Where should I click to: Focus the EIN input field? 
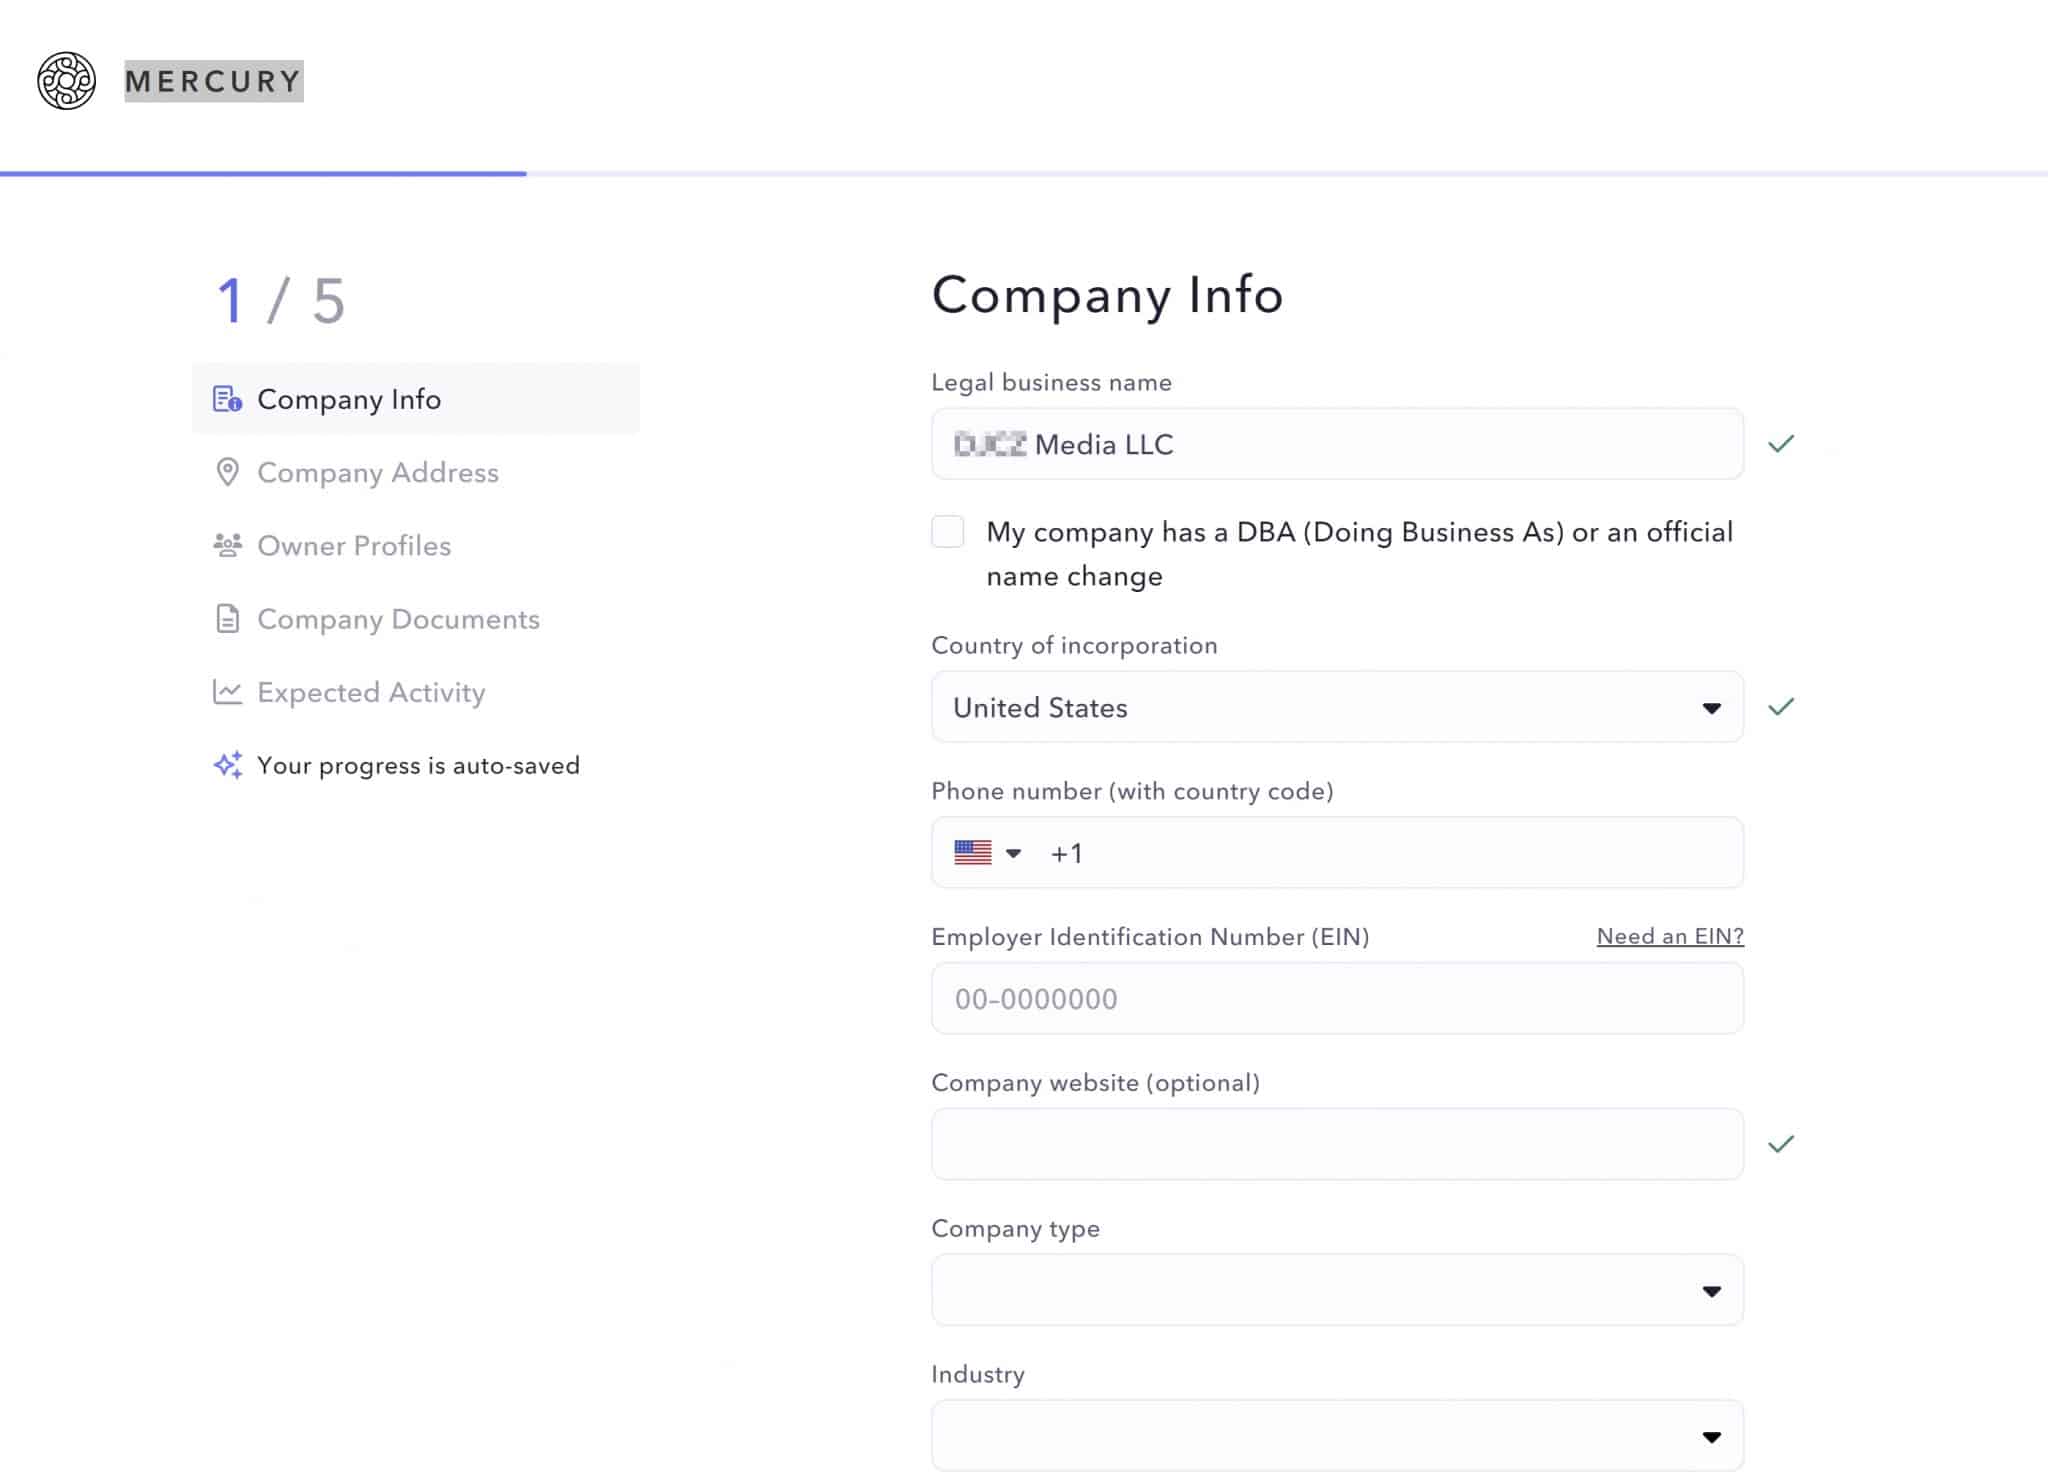click(x=1337, y=998)
